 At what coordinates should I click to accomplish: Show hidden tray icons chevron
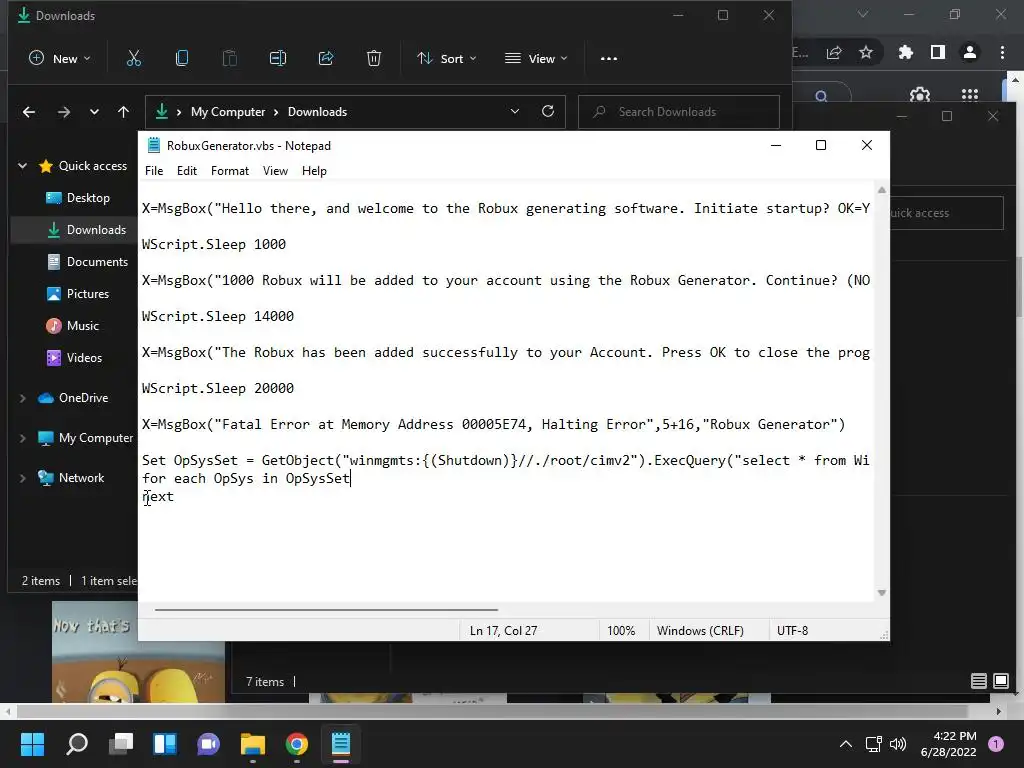846,744
